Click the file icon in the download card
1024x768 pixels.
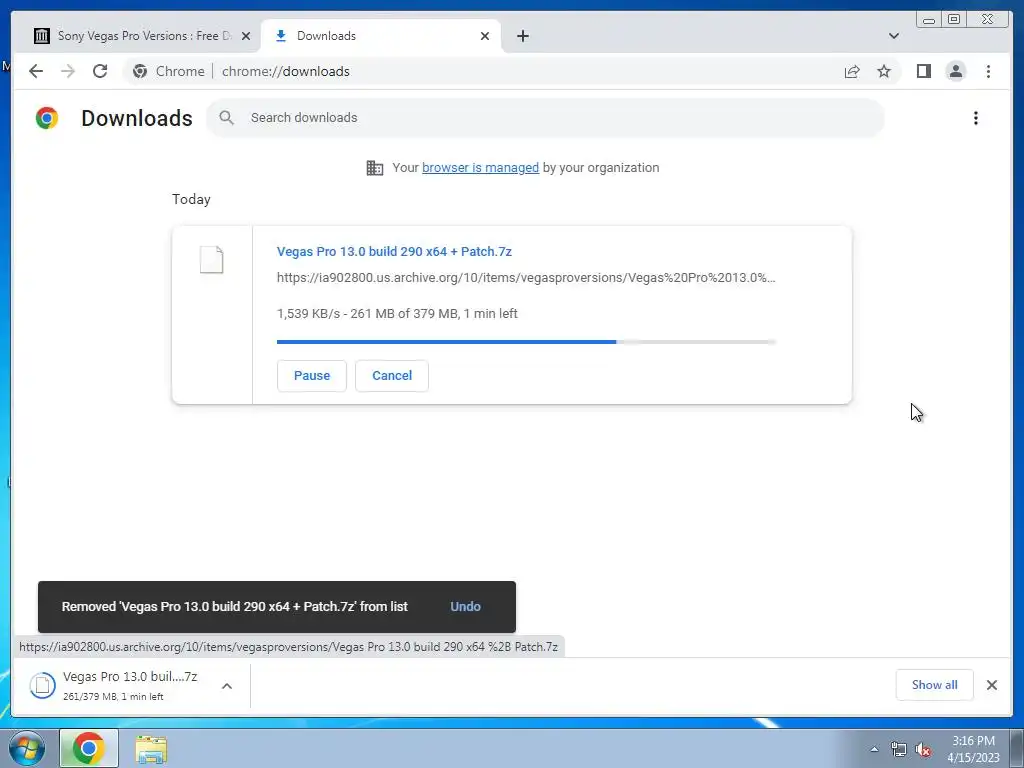[x=212, y=260]
